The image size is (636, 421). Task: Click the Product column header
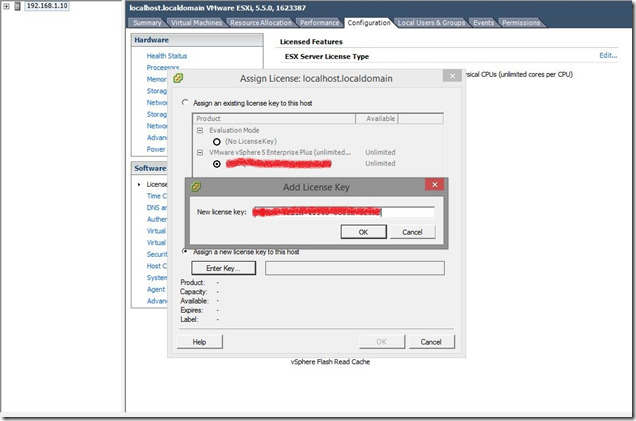(274, 118)
